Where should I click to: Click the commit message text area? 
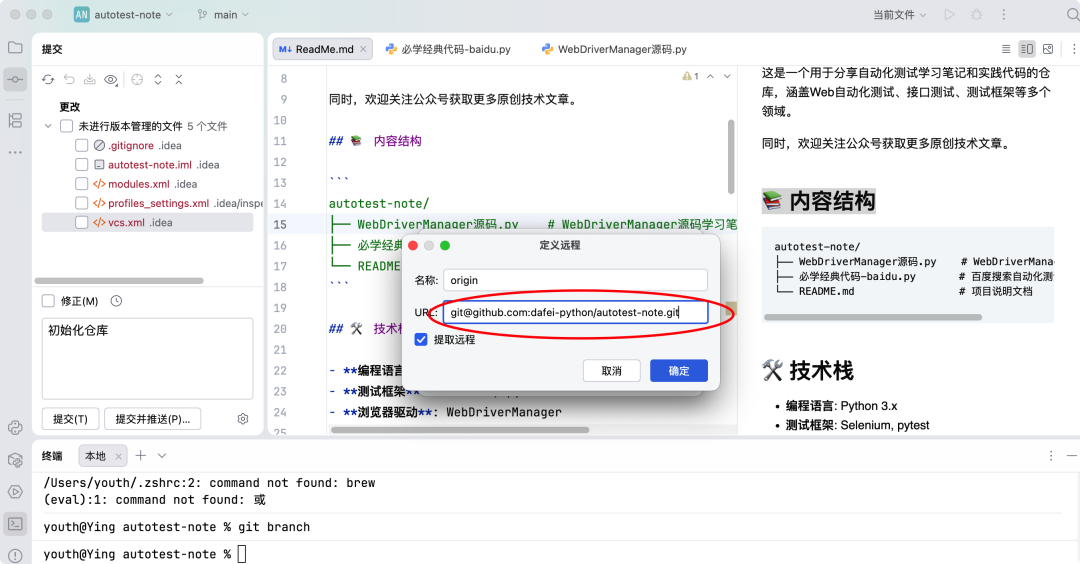click(147, 358)
